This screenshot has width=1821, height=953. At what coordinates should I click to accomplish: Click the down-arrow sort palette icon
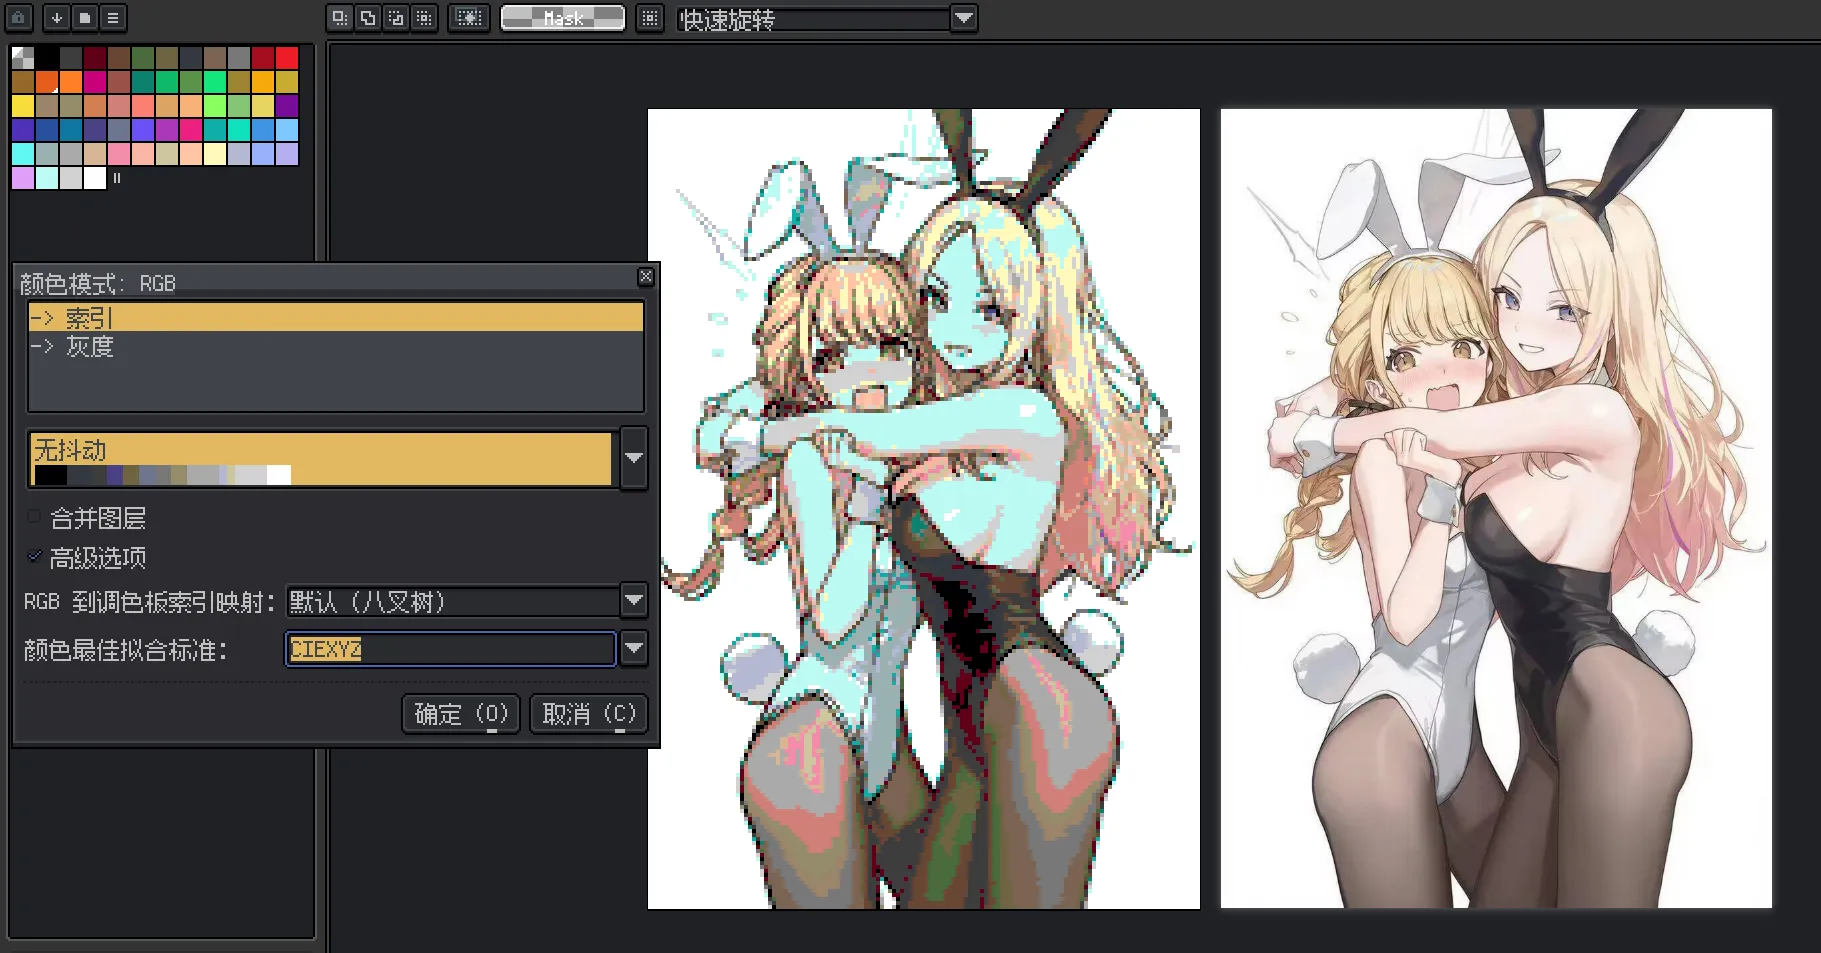coord(57,18)
